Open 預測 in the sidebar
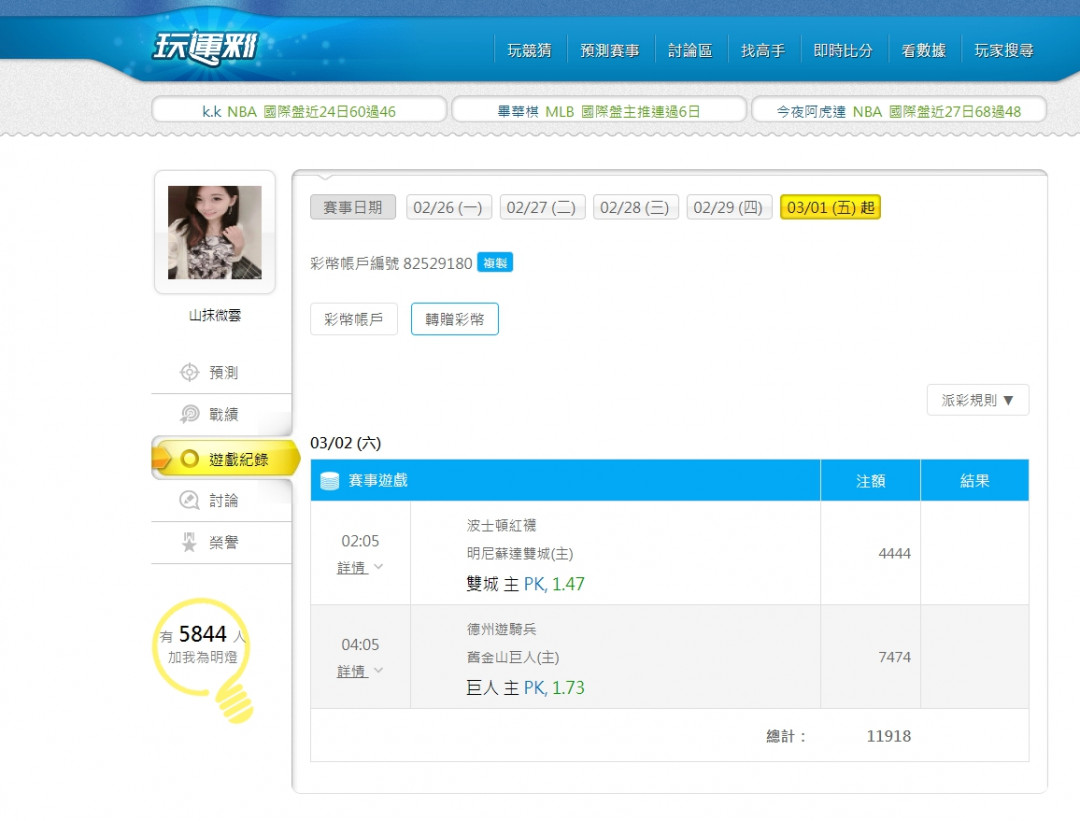Screen dimensions: 1080x821 click(x=222, y=373)
